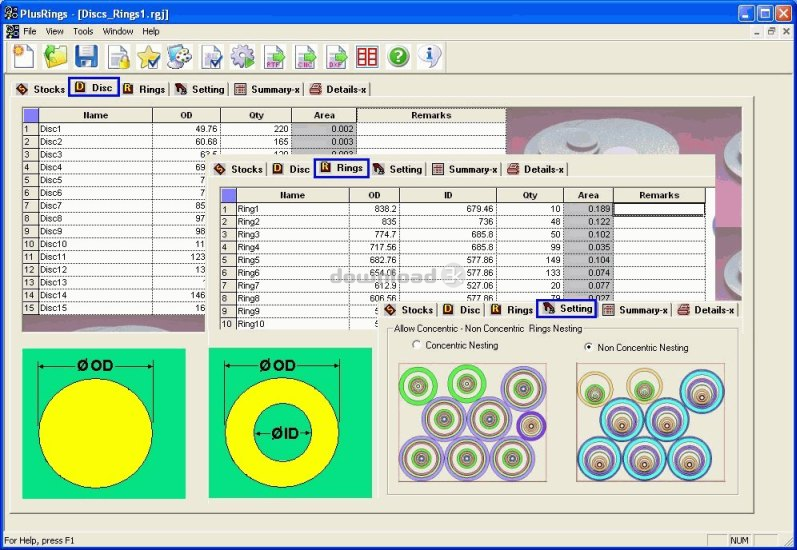Screen dimensions: 797x550
Task: Select Stocks tab above the Rings table
Action: pos(238,169)
